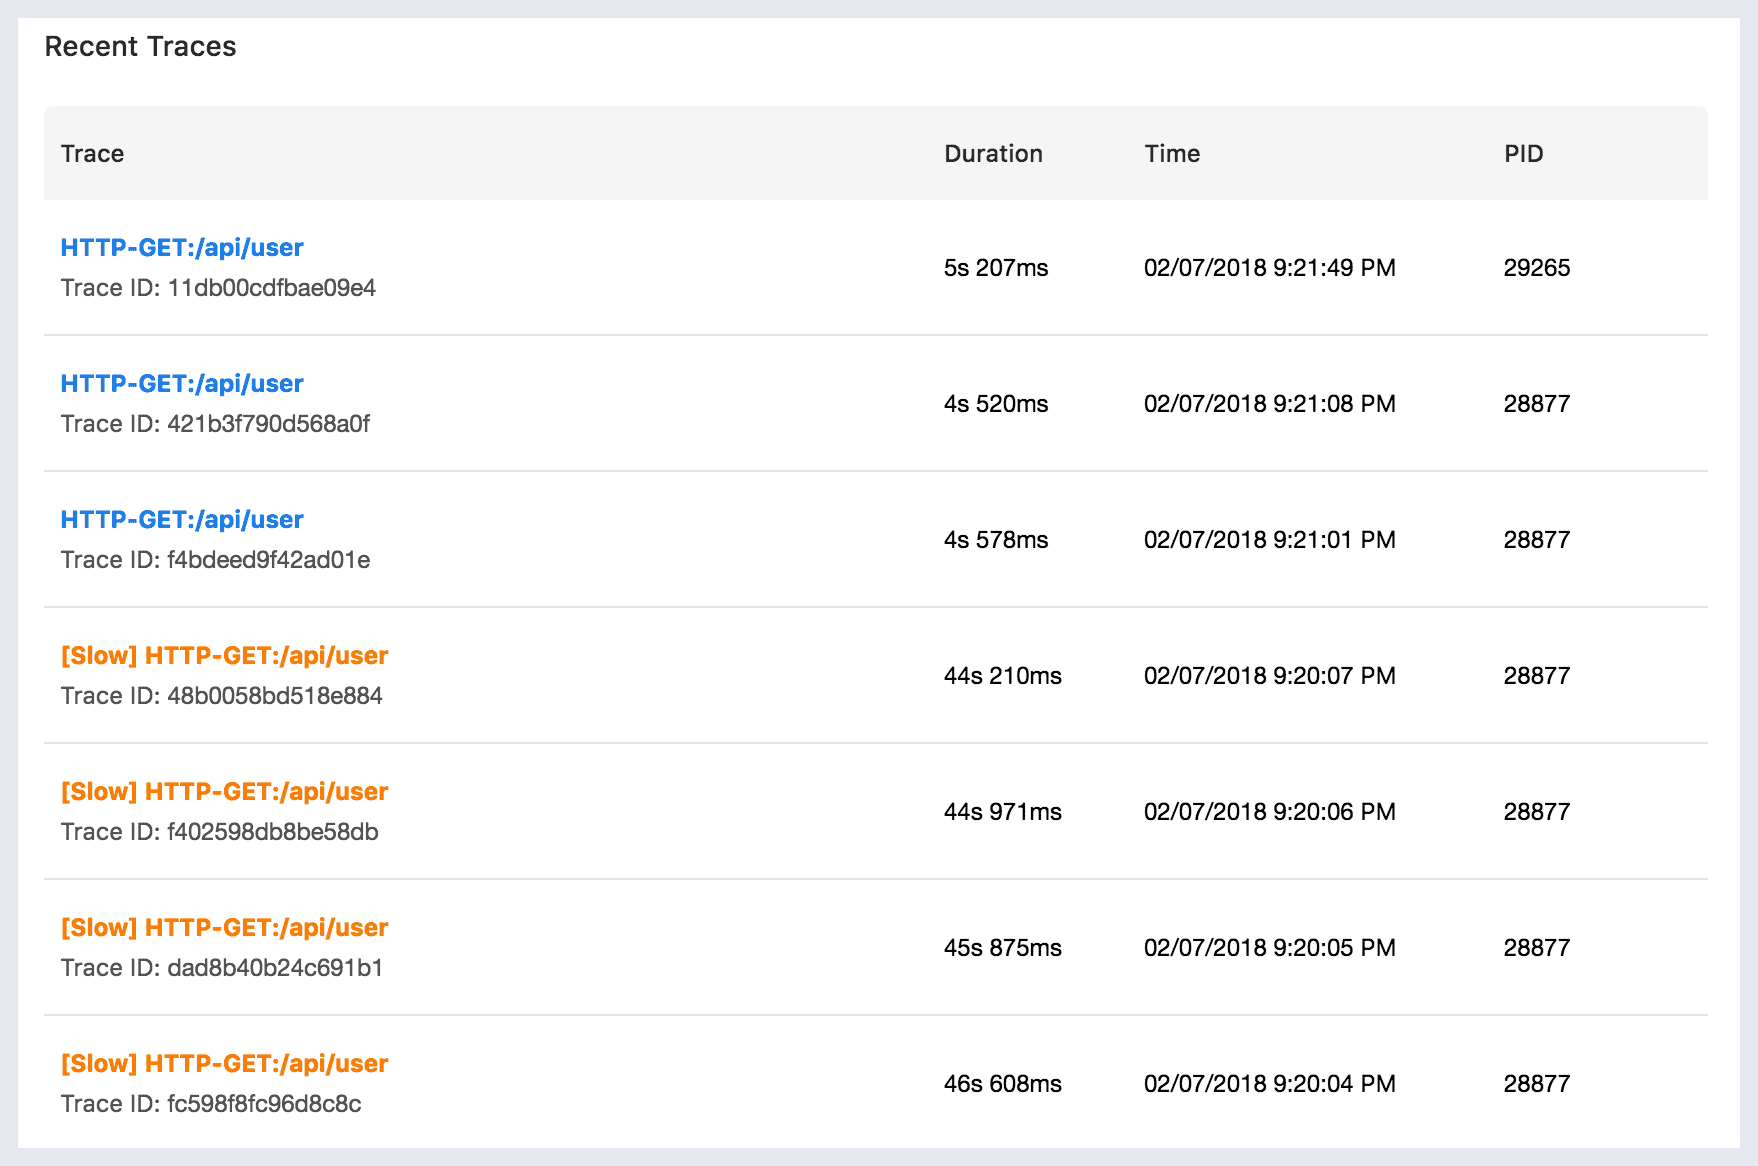Click time 02/07/2018 9:20:06 PM
Image resolution: width=1758 pixels, height=1166 pixels.
(1270, 812)
